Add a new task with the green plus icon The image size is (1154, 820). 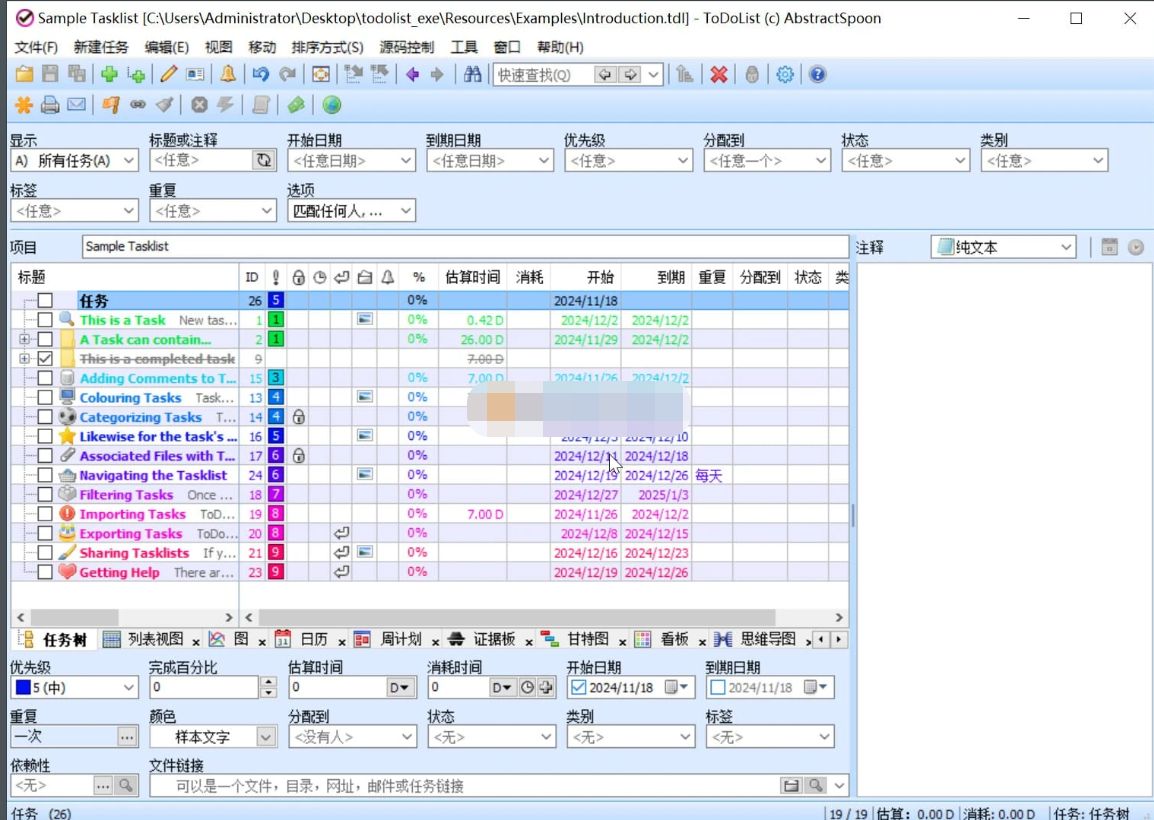(x=107, y=73)
